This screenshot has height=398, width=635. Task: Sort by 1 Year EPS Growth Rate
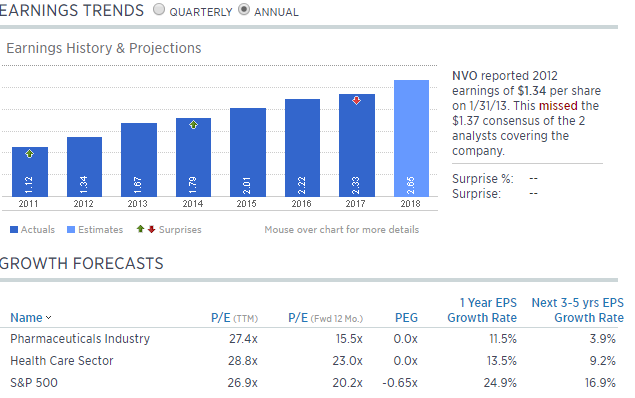pyautogui.click(x=482, y=310)
